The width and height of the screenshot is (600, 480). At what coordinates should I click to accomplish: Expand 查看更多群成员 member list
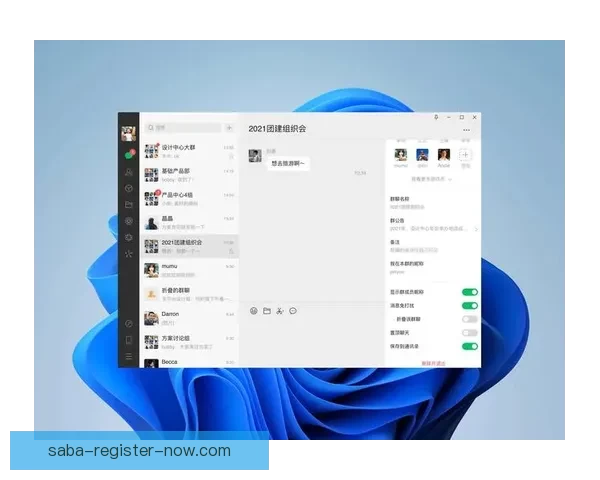432,179
